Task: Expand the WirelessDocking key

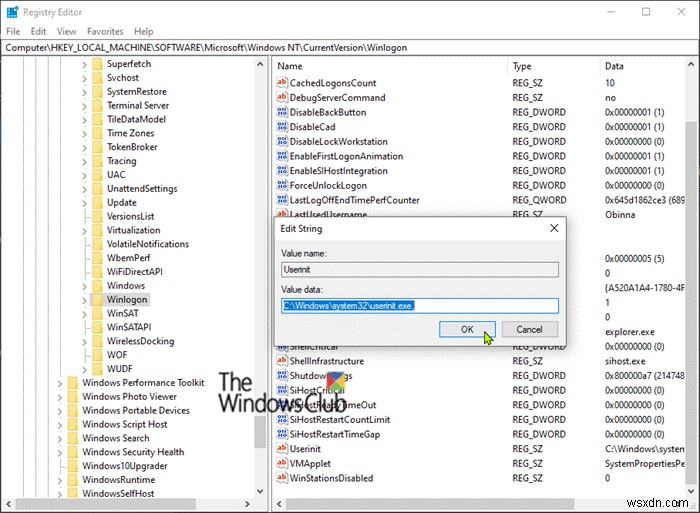Action: point(84,342)
